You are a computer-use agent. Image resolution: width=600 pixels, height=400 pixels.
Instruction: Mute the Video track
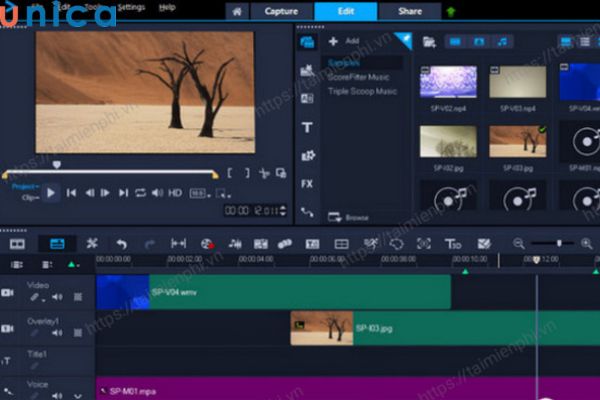click(x=57, y=297)
